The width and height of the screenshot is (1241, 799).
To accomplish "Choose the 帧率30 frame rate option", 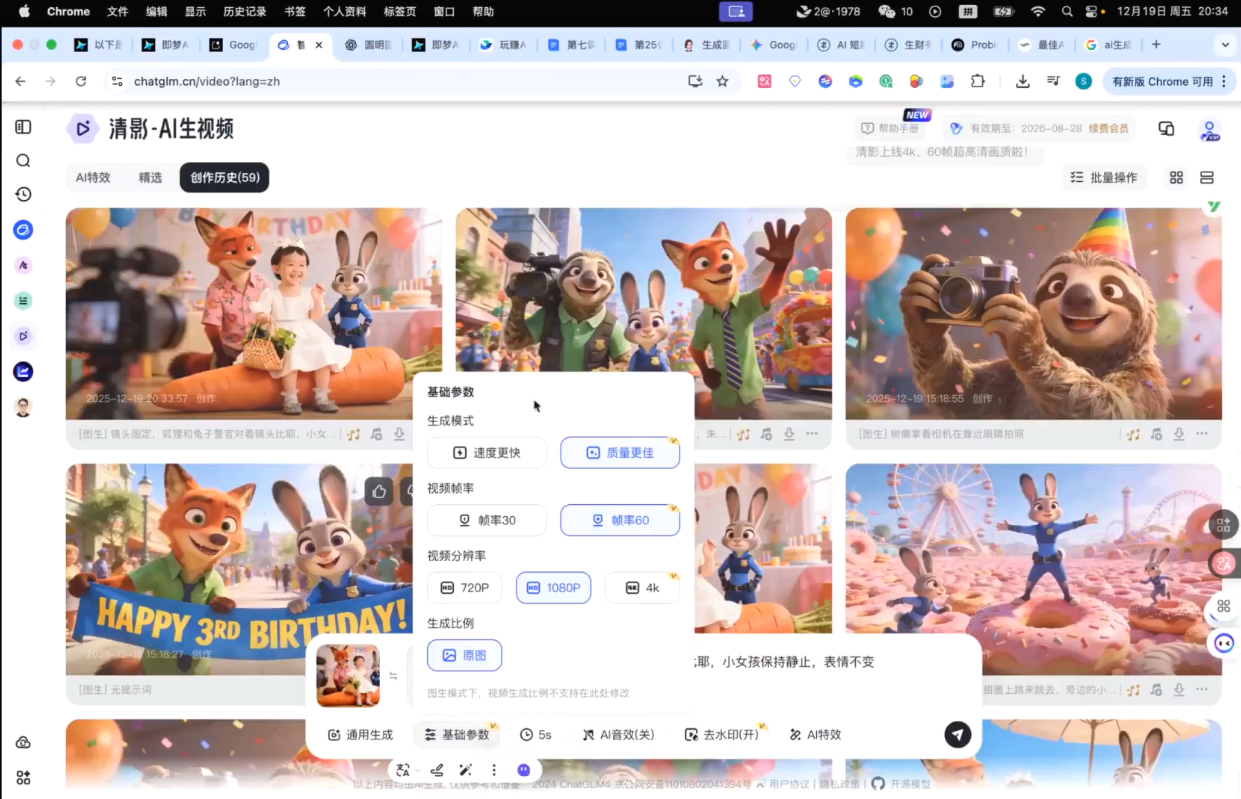I will tap(487, 520).
